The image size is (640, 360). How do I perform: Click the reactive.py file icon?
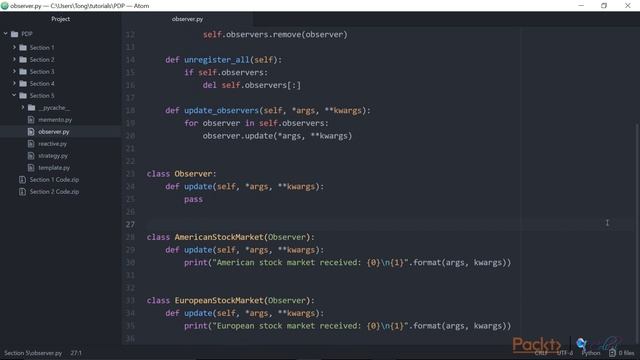pyautogui.click(x=31, y=144)
